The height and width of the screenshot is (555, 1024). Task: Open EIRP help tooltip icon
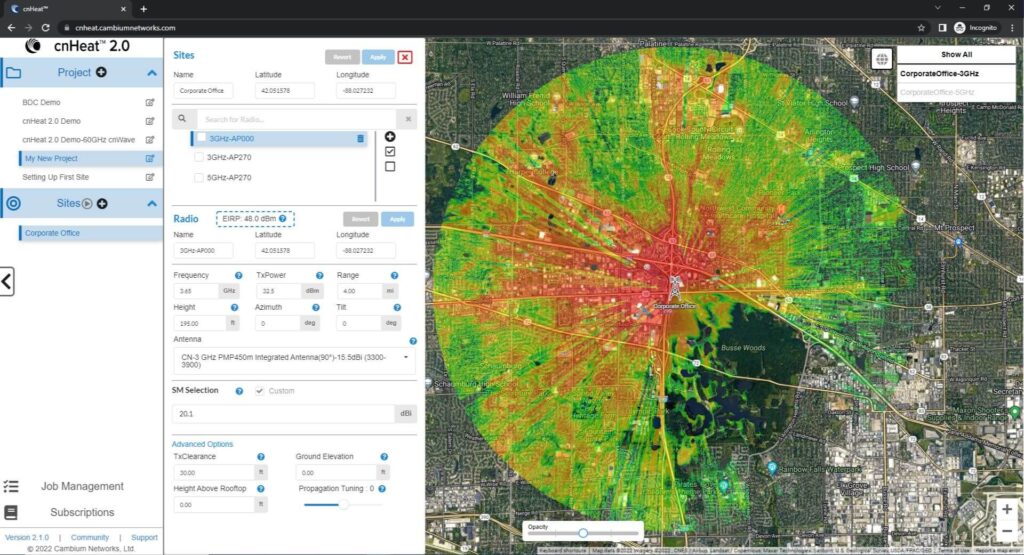pos(283,219)
